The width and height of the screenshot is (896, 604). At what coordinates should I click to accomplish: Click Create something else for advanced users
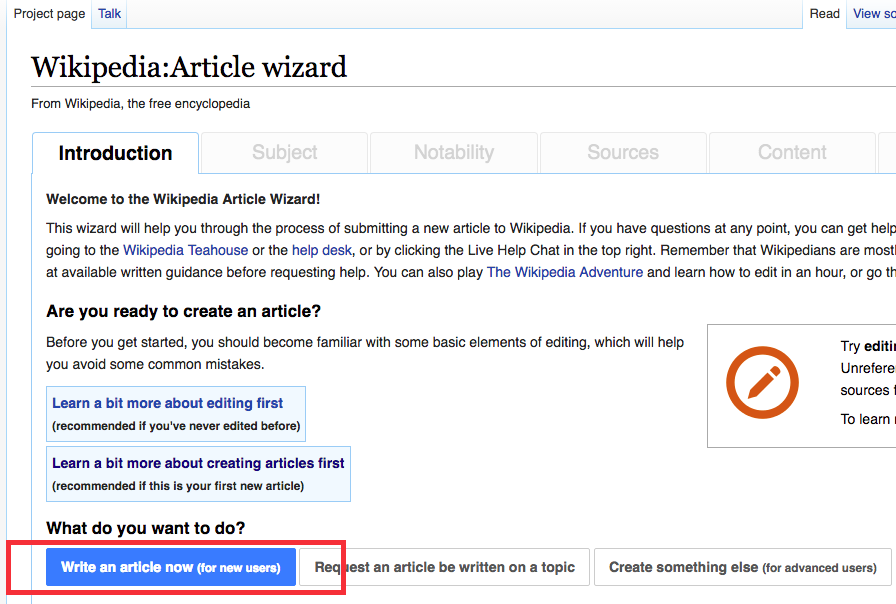(x=743, y=567)
